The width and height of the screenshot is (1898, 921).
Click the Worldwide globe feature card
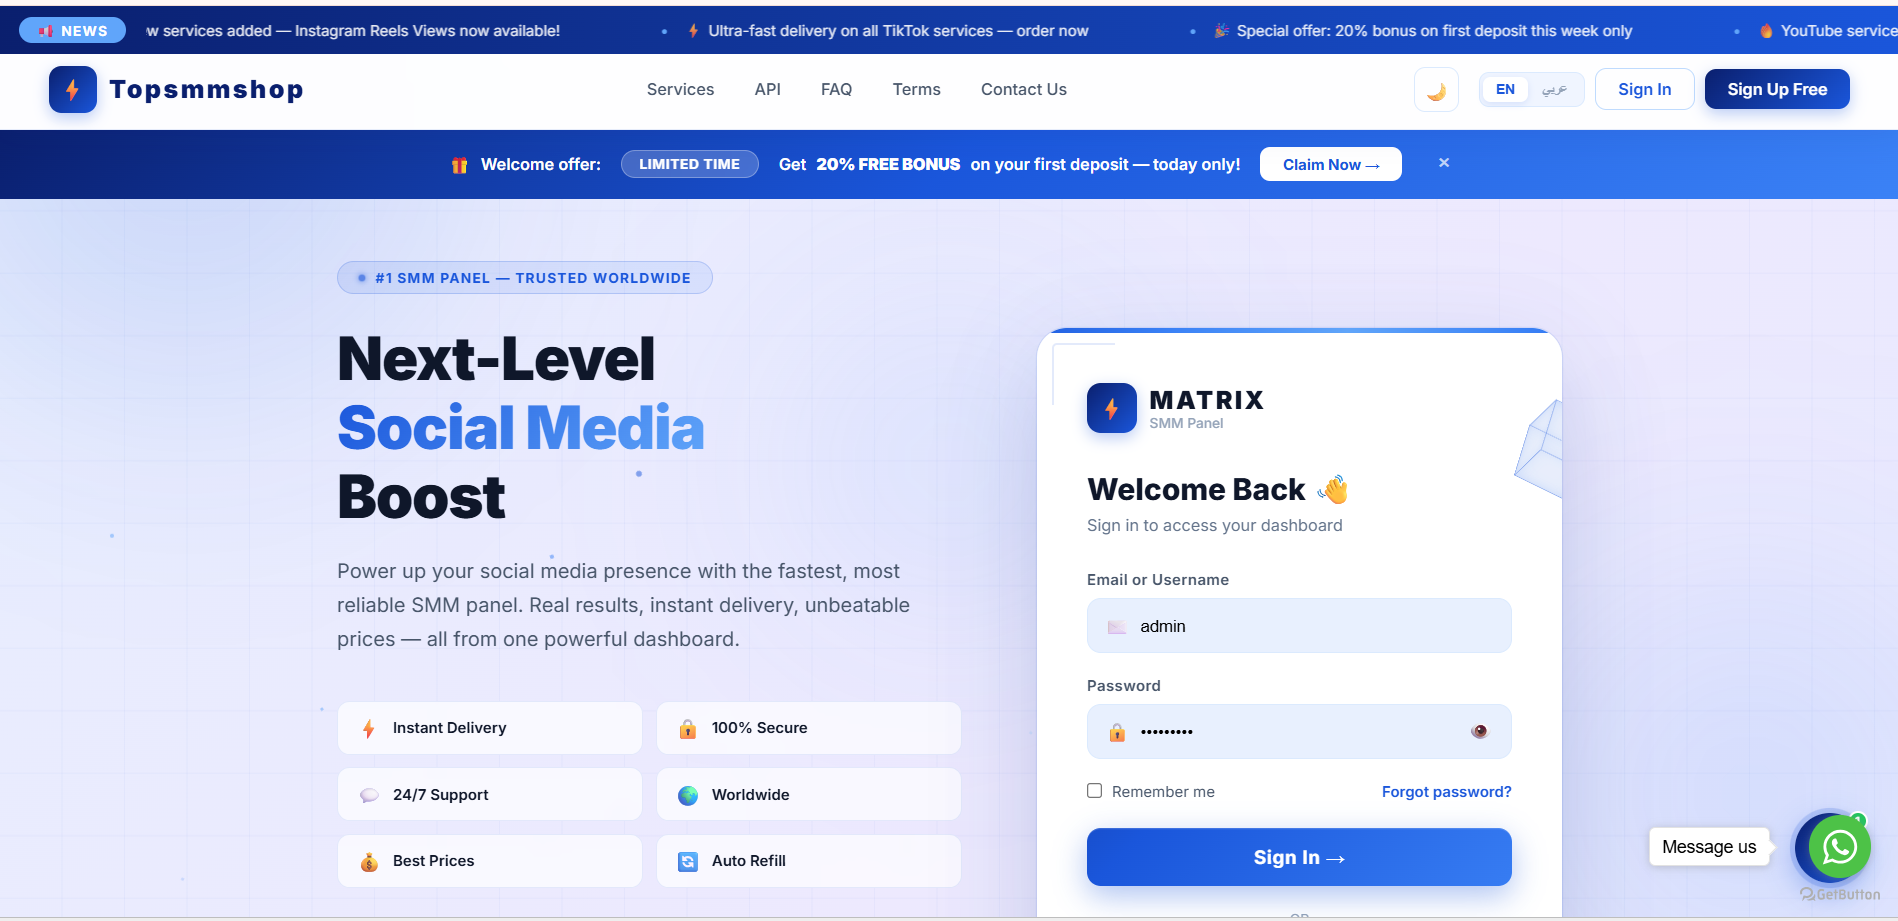pos(808,795)
